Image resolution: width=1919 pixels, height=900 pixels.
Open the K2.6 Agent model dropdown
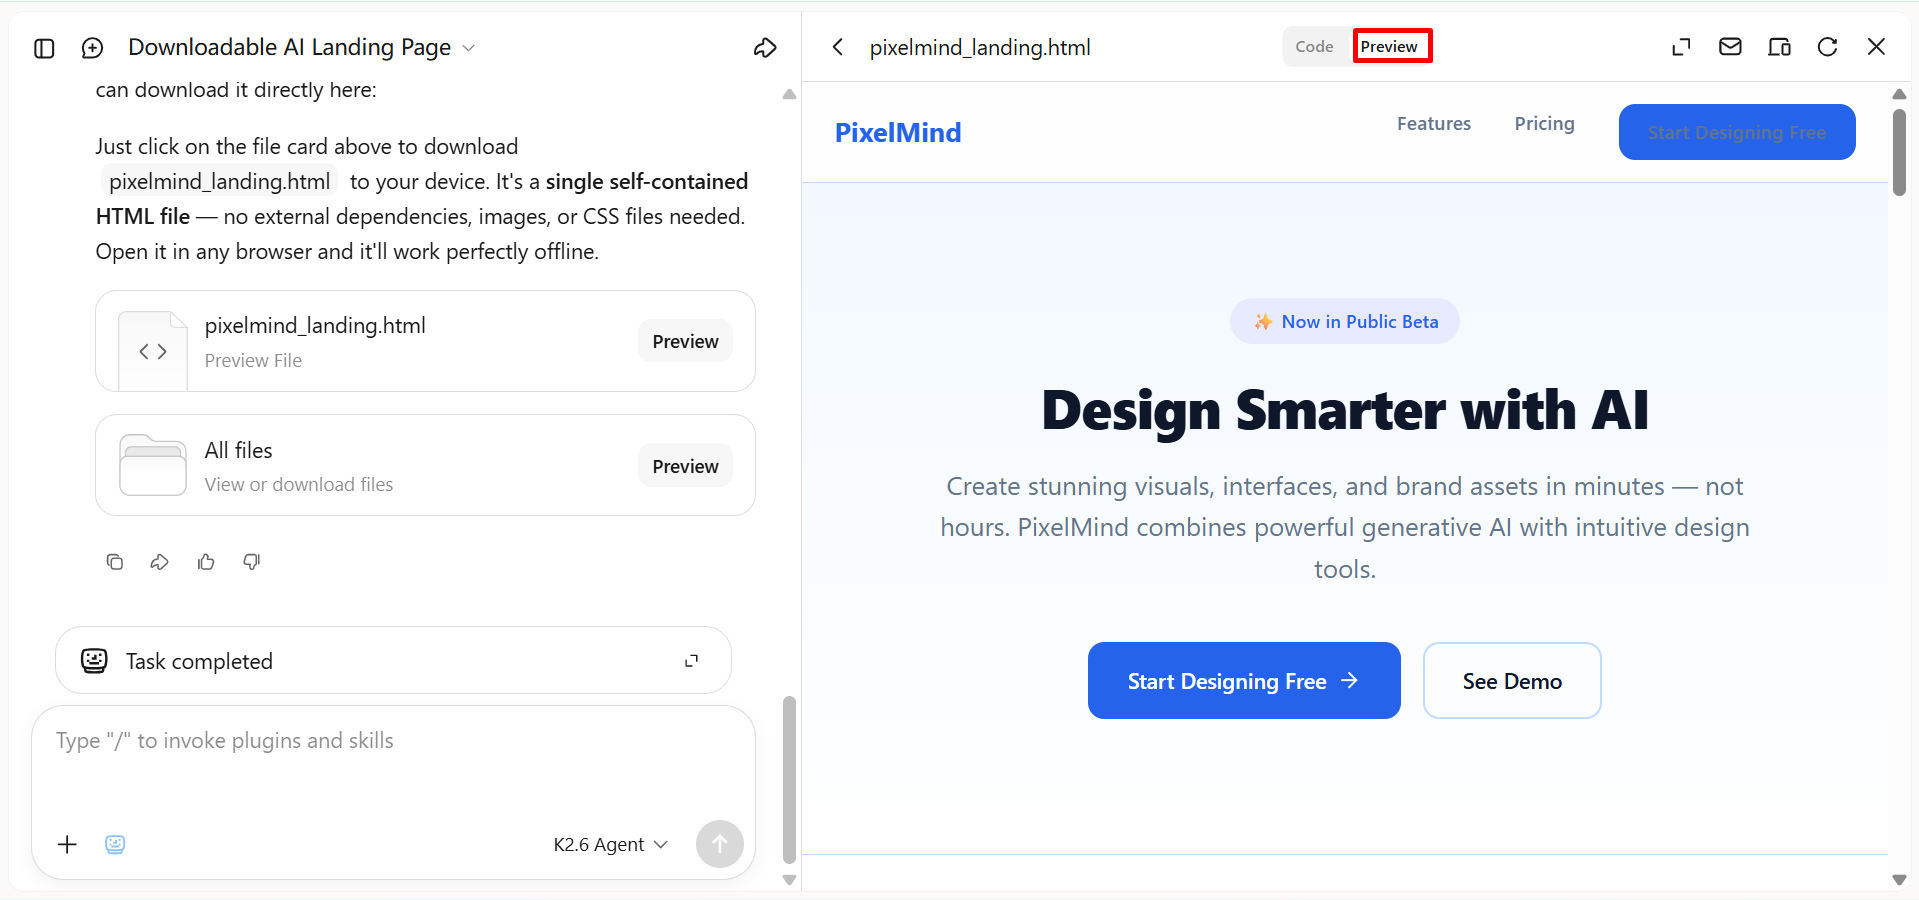tap(610, 845)
